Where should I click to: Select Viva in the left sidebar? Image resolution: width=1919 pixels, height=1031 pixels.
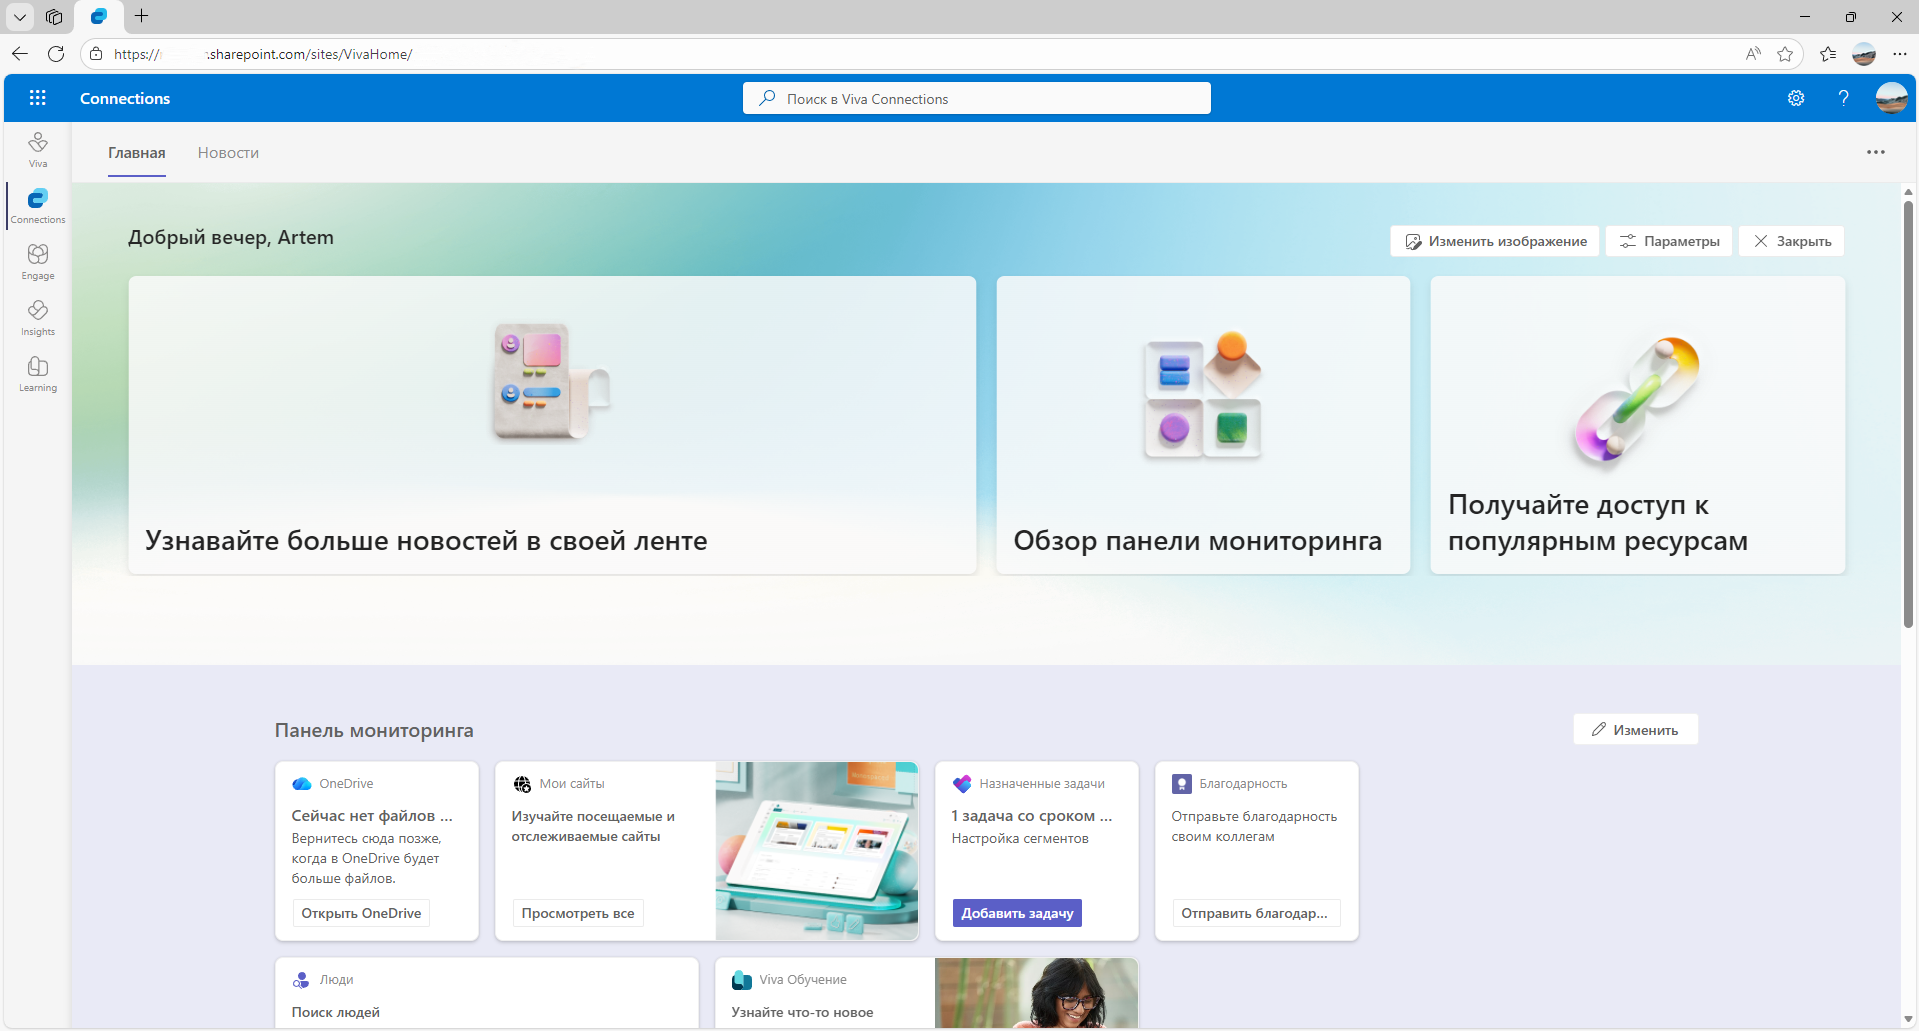click(x=37, y=149)
